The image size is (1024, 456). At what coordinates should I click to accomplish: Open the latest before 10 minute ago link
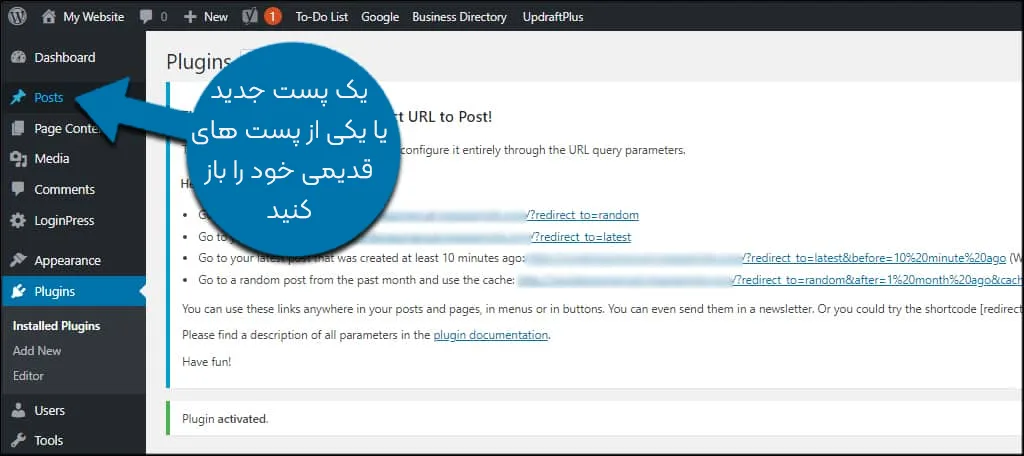(x=874, y=259)
